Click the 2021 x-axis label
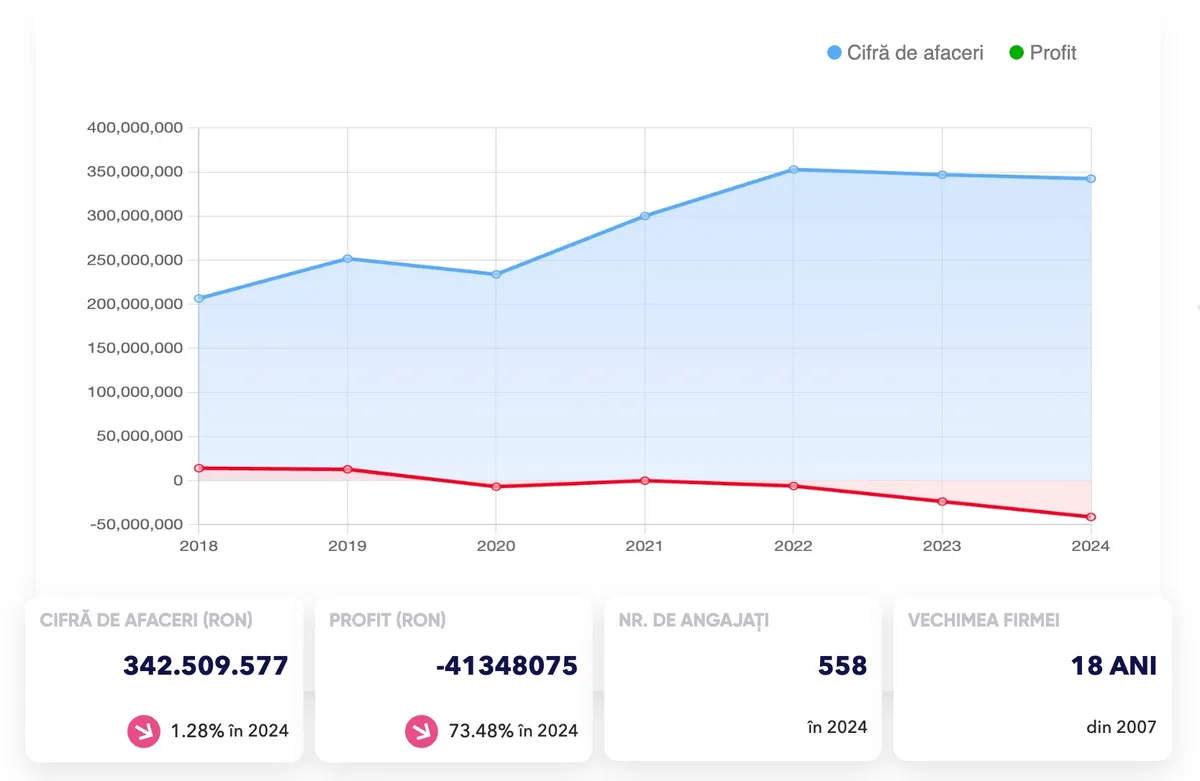This screenshot has height=781, width=1200. click(644, 546)
